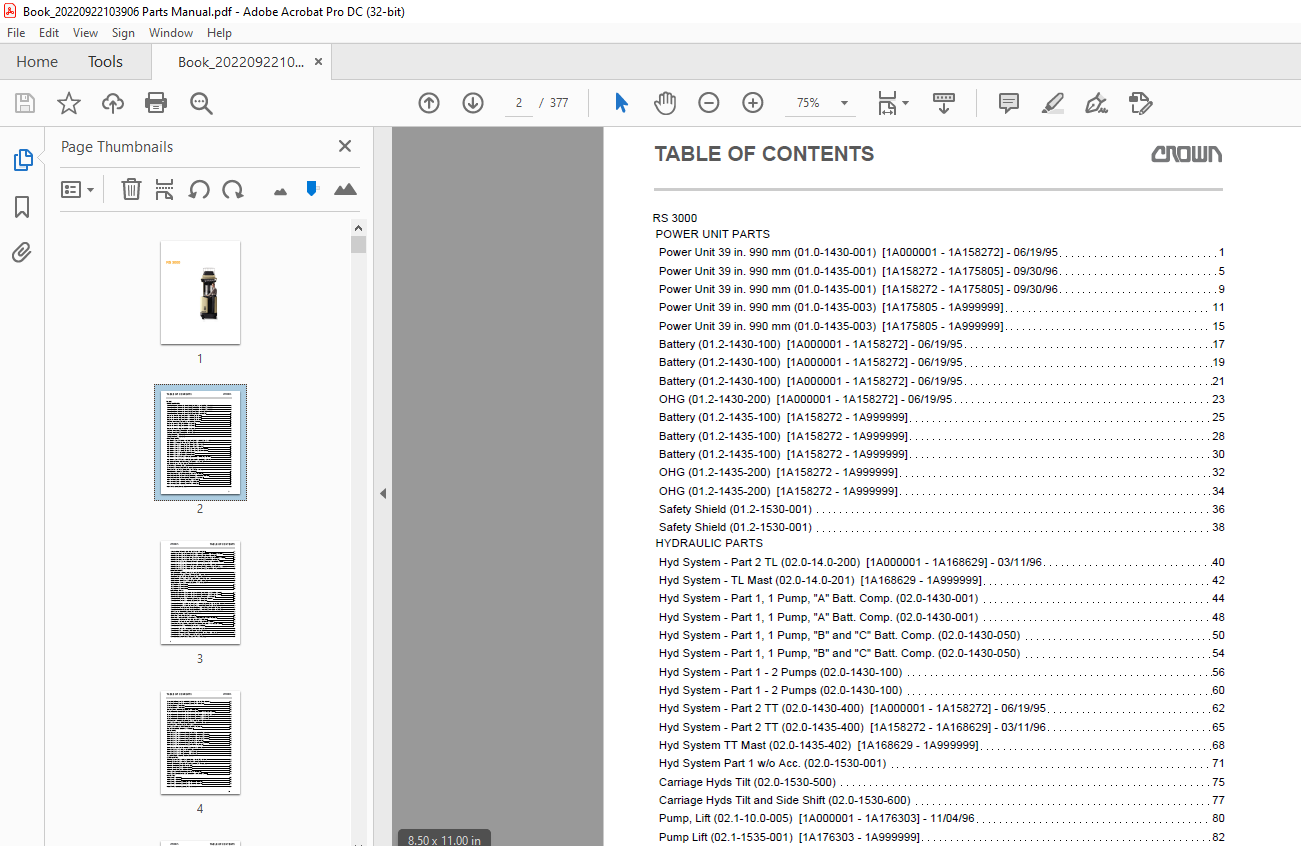Open the Edit menu
Screen dimensions: 1301x846
(49, 33)
